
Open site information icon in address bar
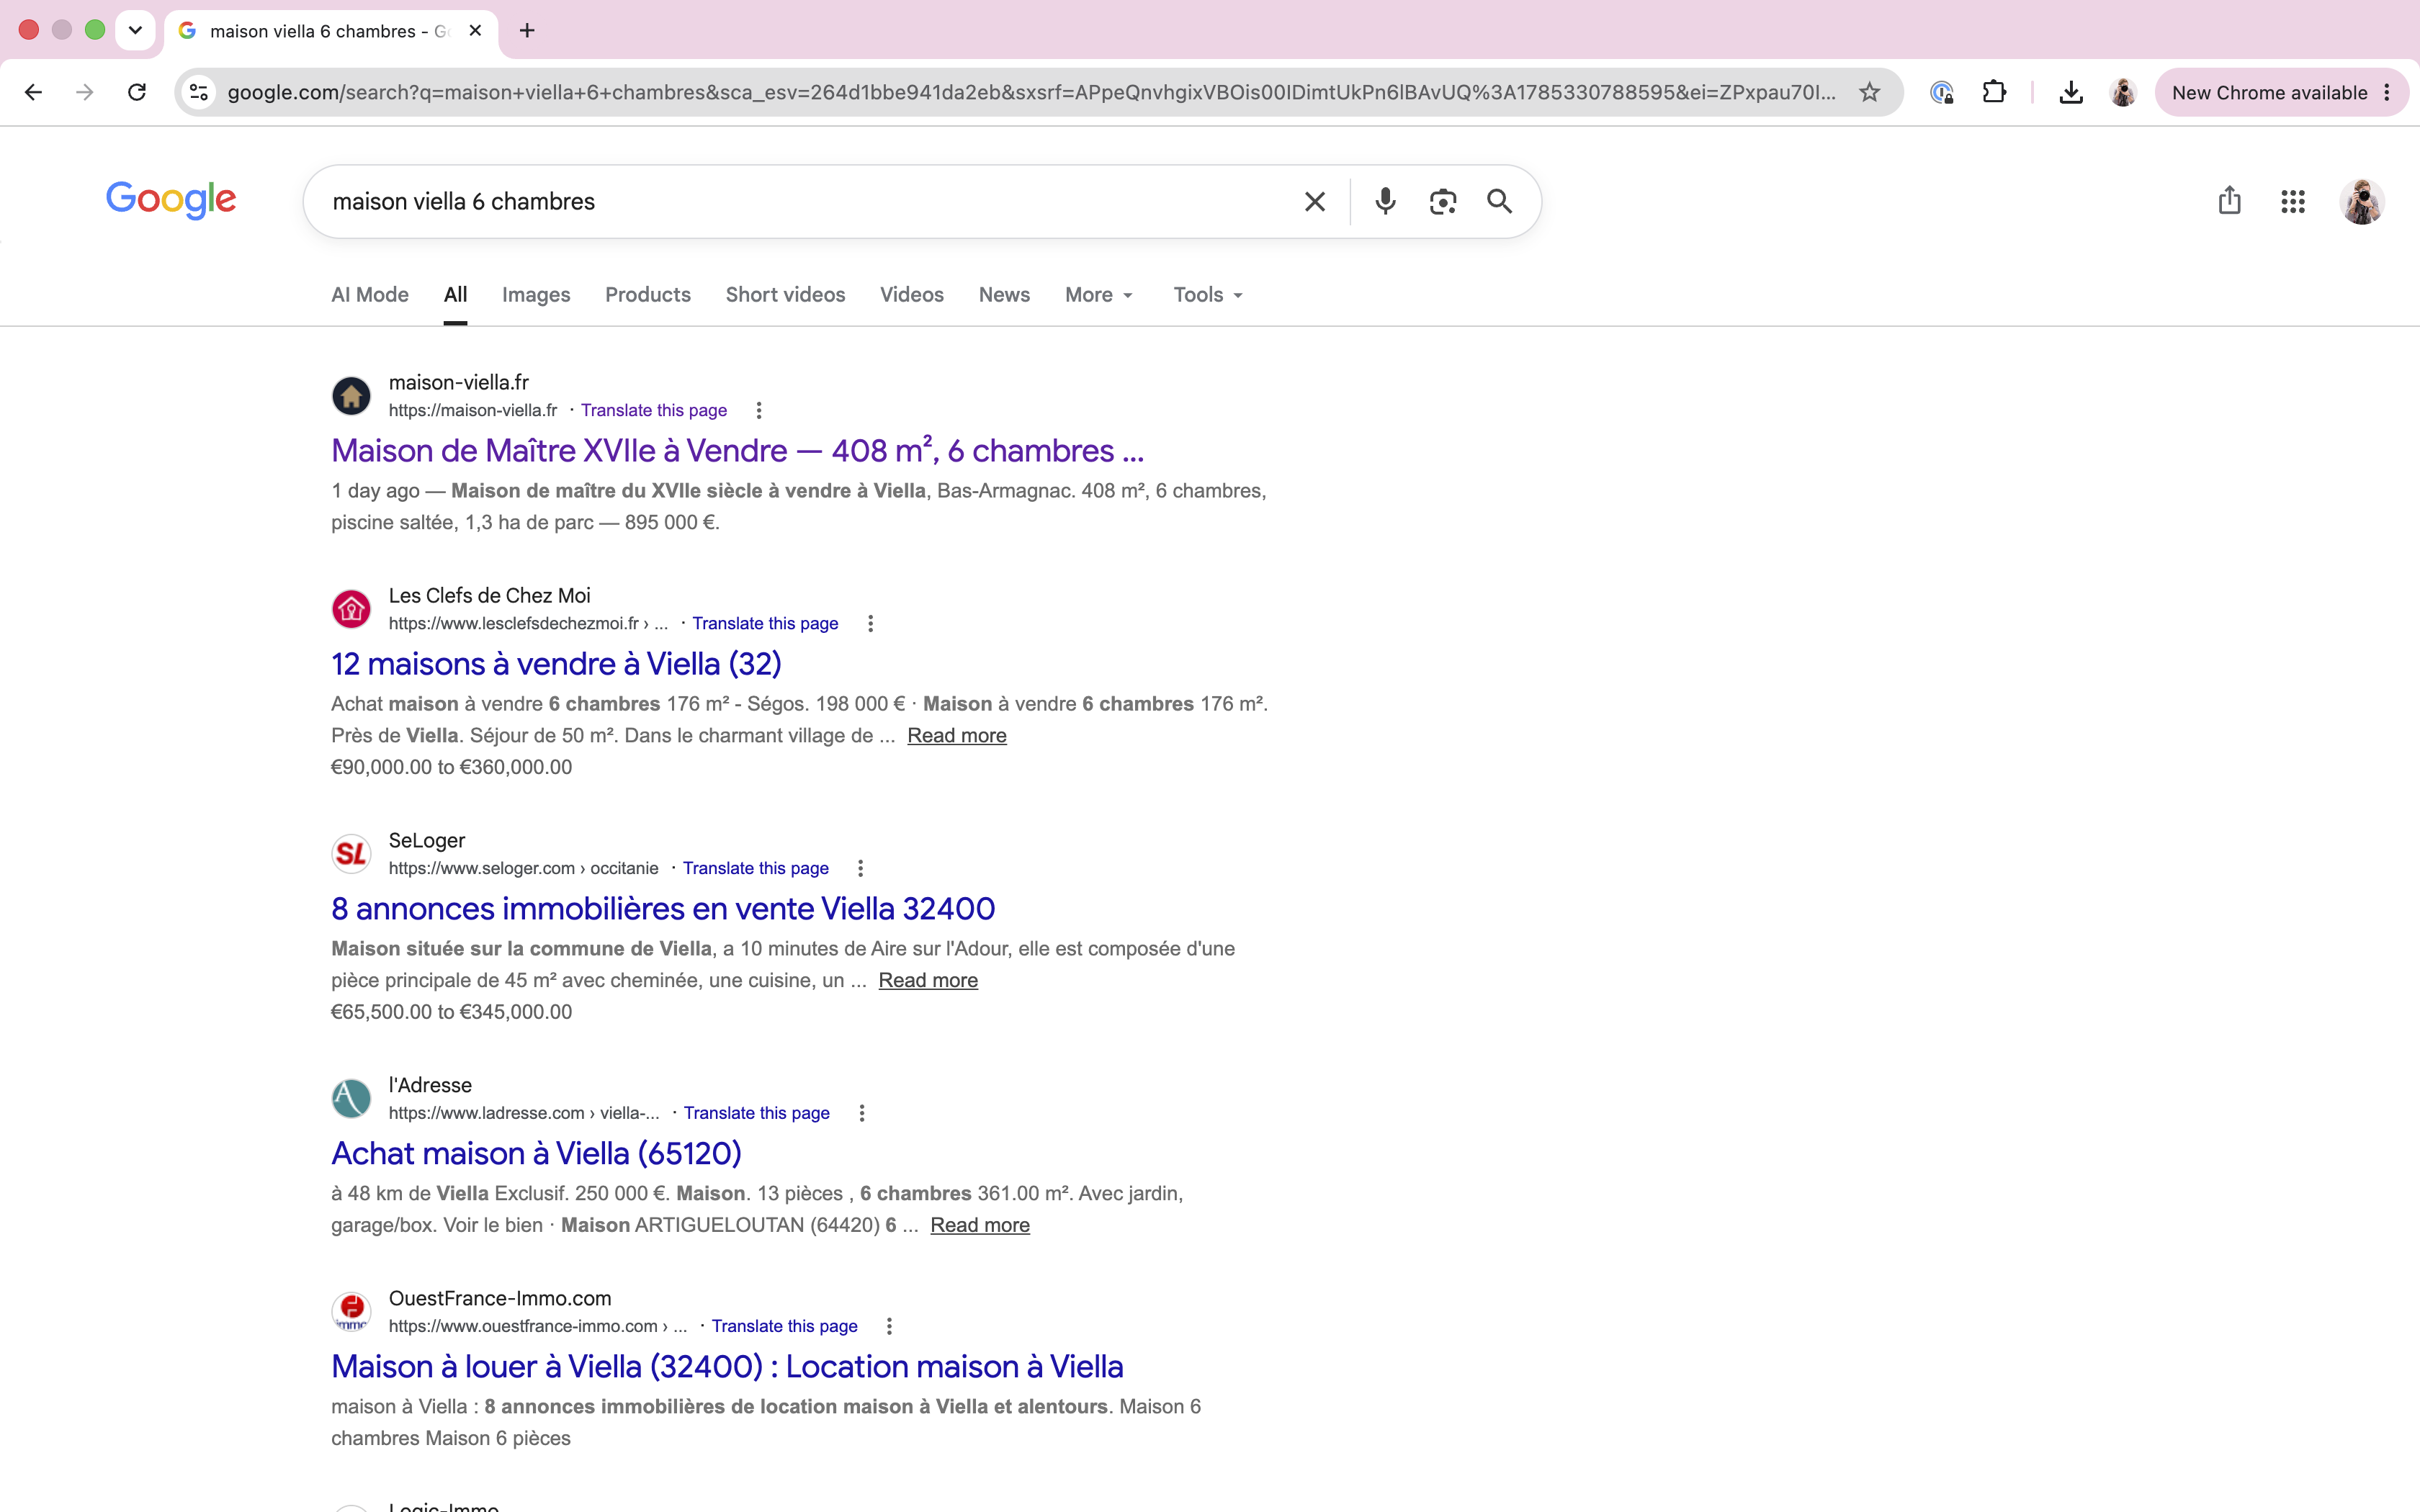click(x=199, y=92)
